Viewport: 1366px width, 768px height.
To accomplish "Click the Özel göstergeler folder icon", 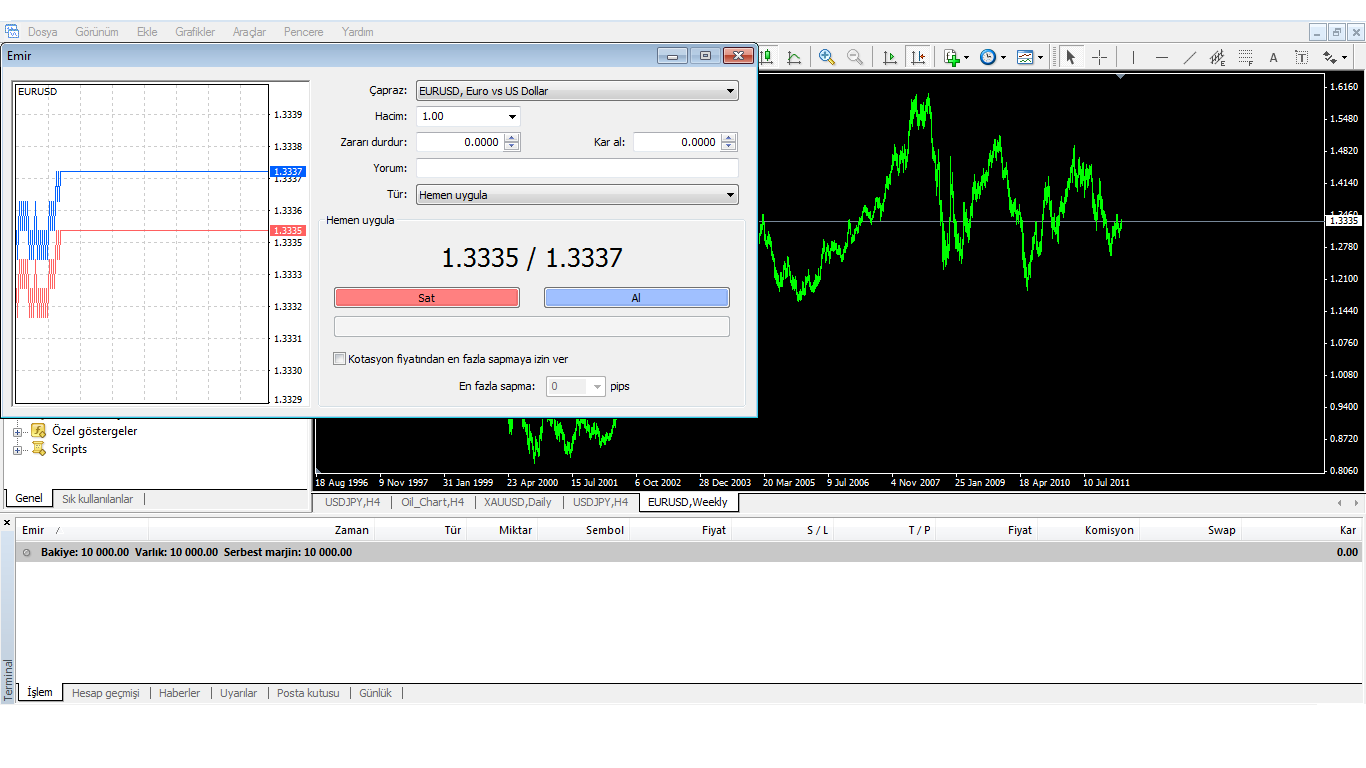I will click(39, 431).
